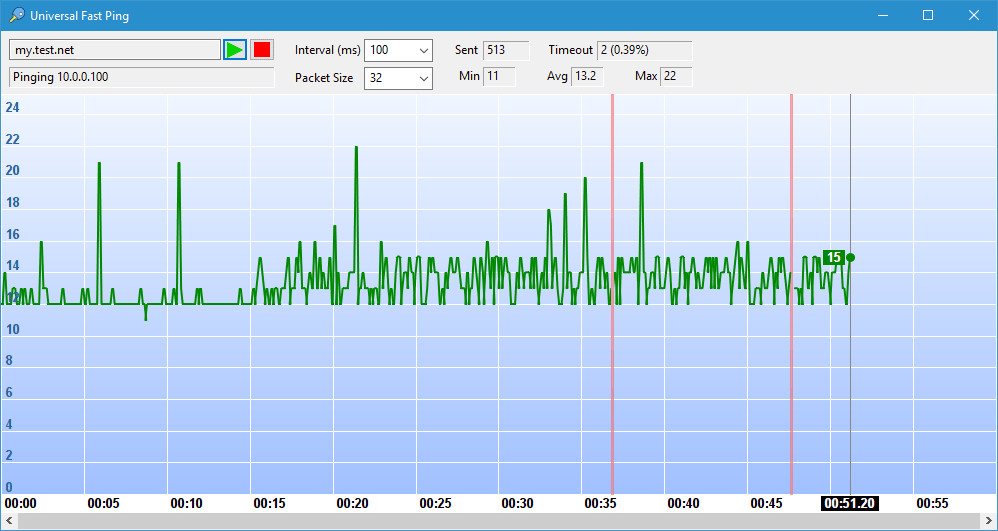Click the Timeout label
This screenshot has height=531, width=998.
click(571, 50)
